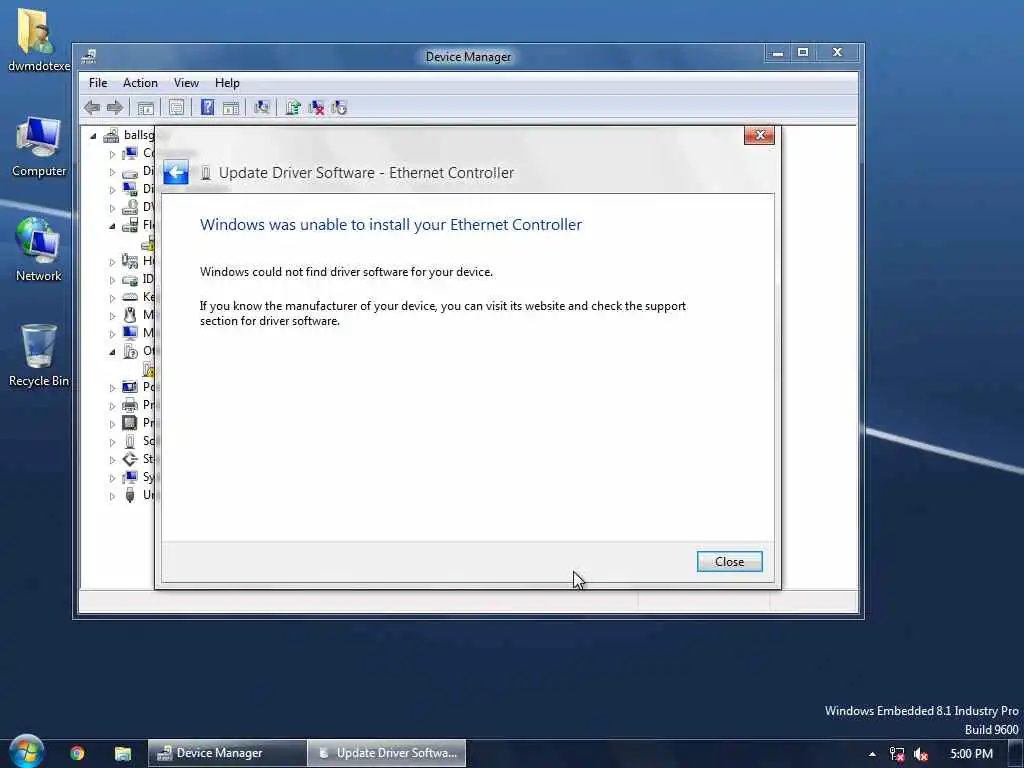Screen dimensions: 1024x768
Task: Select the Network desktop icon
Action: (39, 249)
